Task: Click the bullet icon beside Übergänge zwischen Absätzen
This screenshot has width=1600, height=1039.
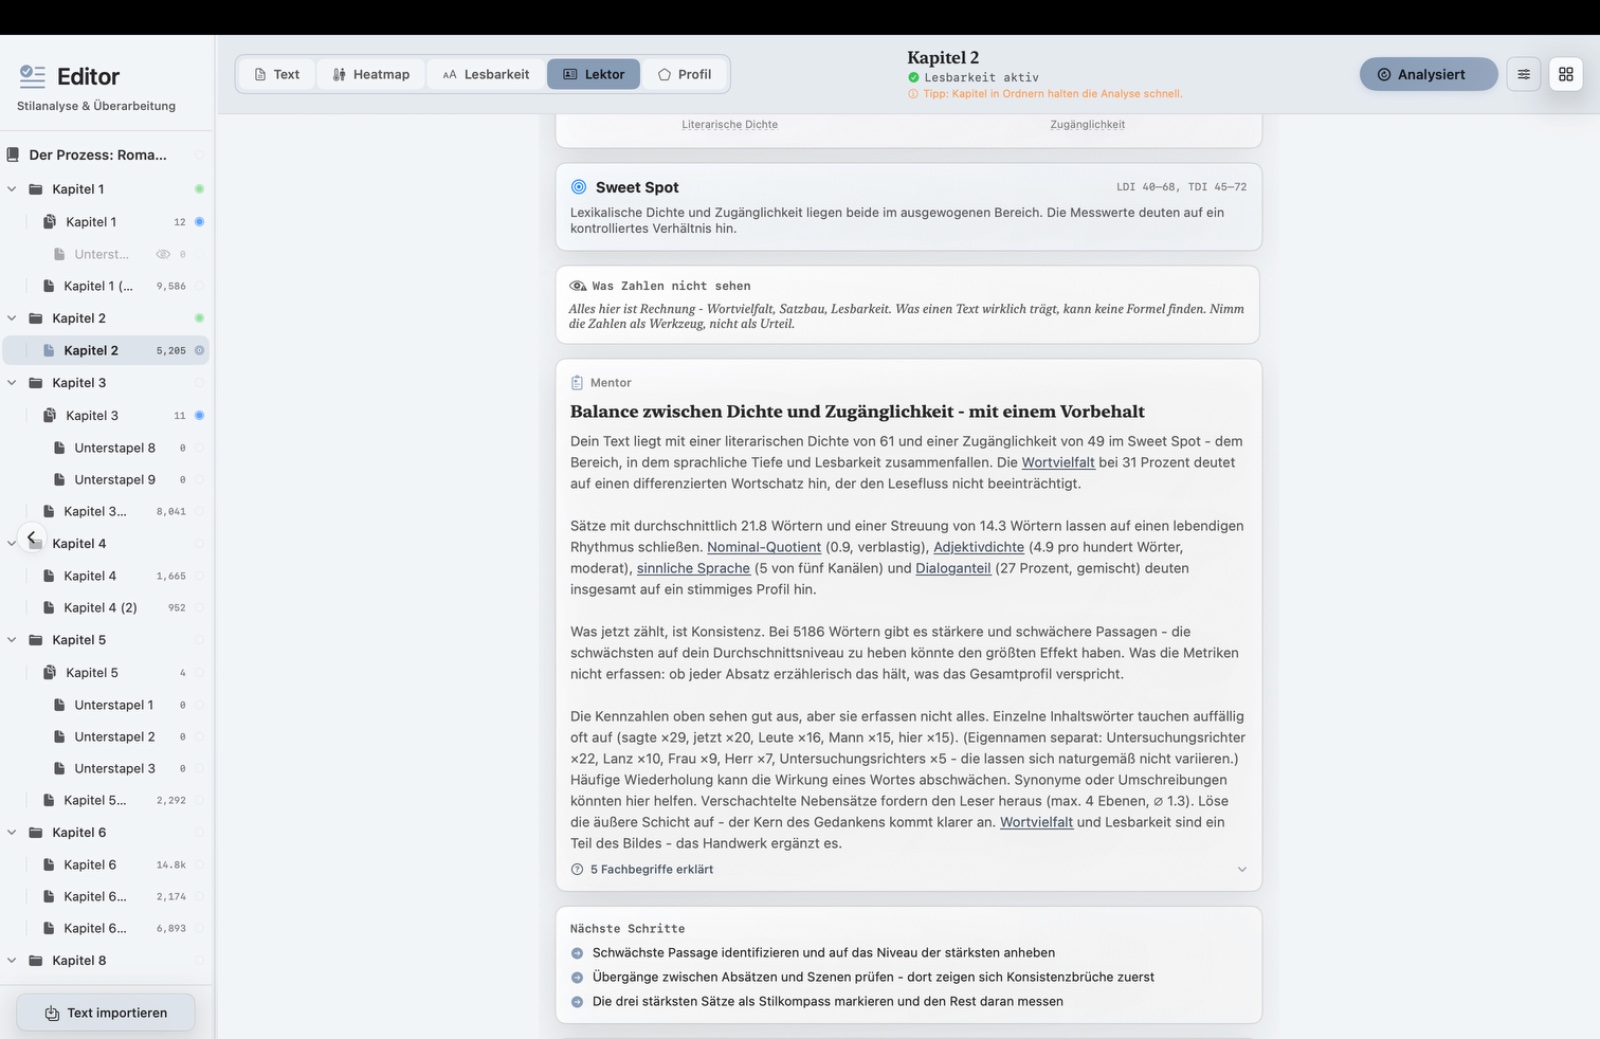Action: click(577, 978)
